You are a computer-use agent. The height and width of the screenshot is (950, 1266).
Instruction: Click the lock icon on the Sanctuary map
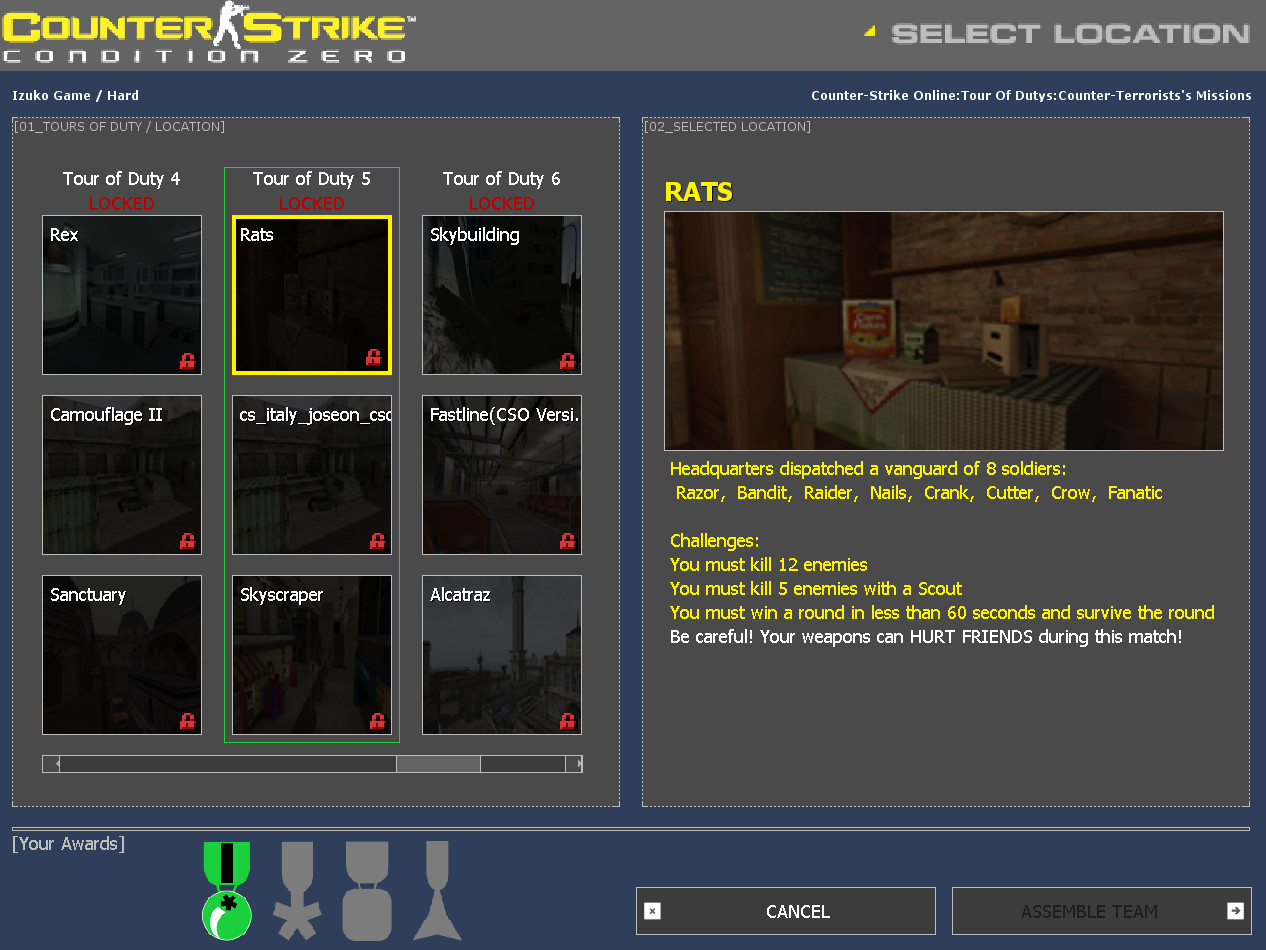(x=187, y=720)
